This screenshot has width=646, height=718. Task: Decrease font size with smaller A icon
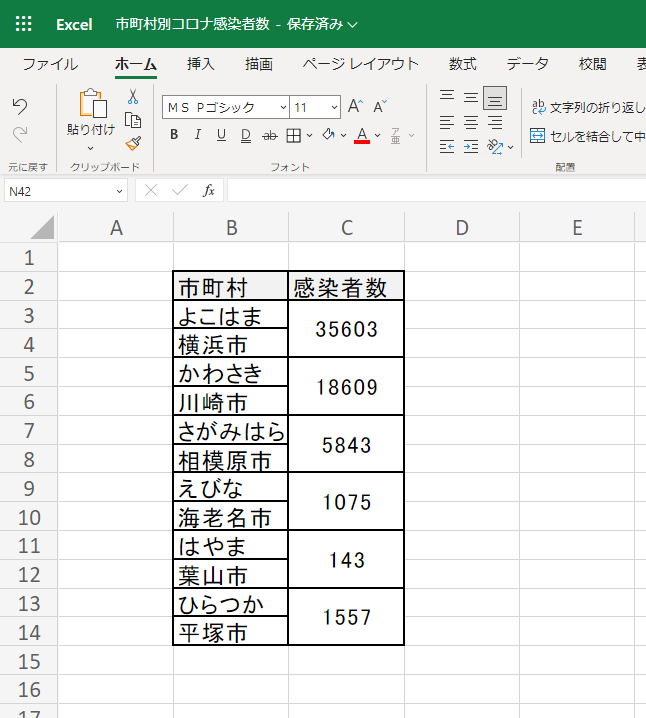coord(380,107)
